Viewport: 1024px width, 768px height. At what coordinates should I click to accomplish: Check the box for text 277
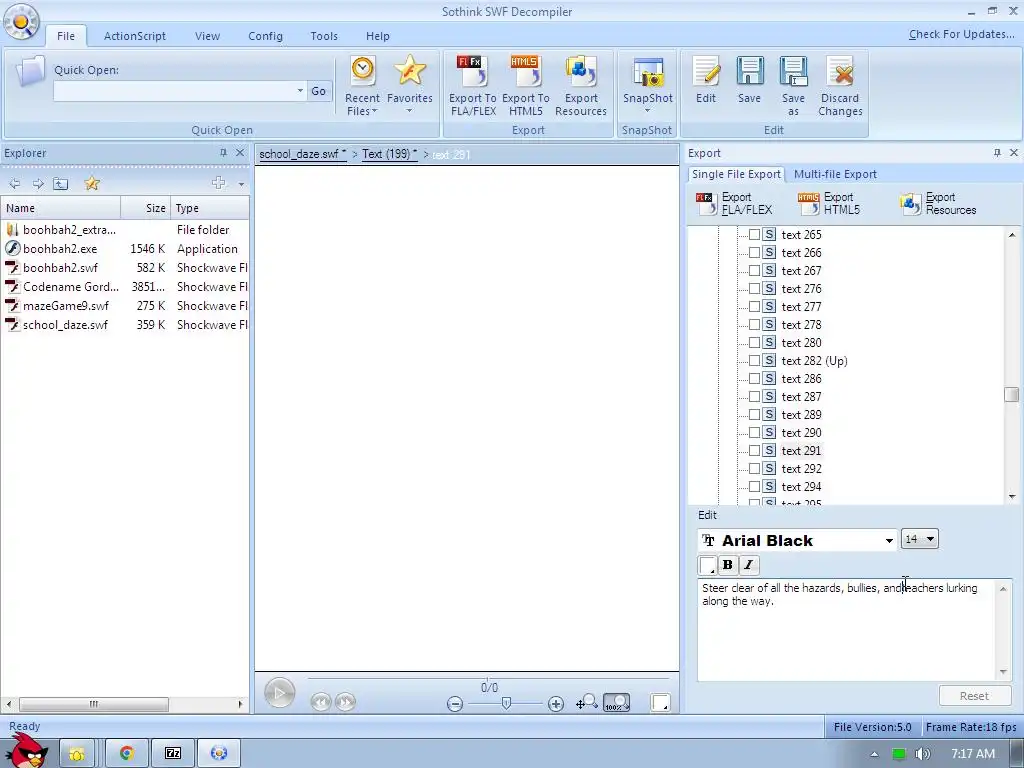tap(754, 306)
